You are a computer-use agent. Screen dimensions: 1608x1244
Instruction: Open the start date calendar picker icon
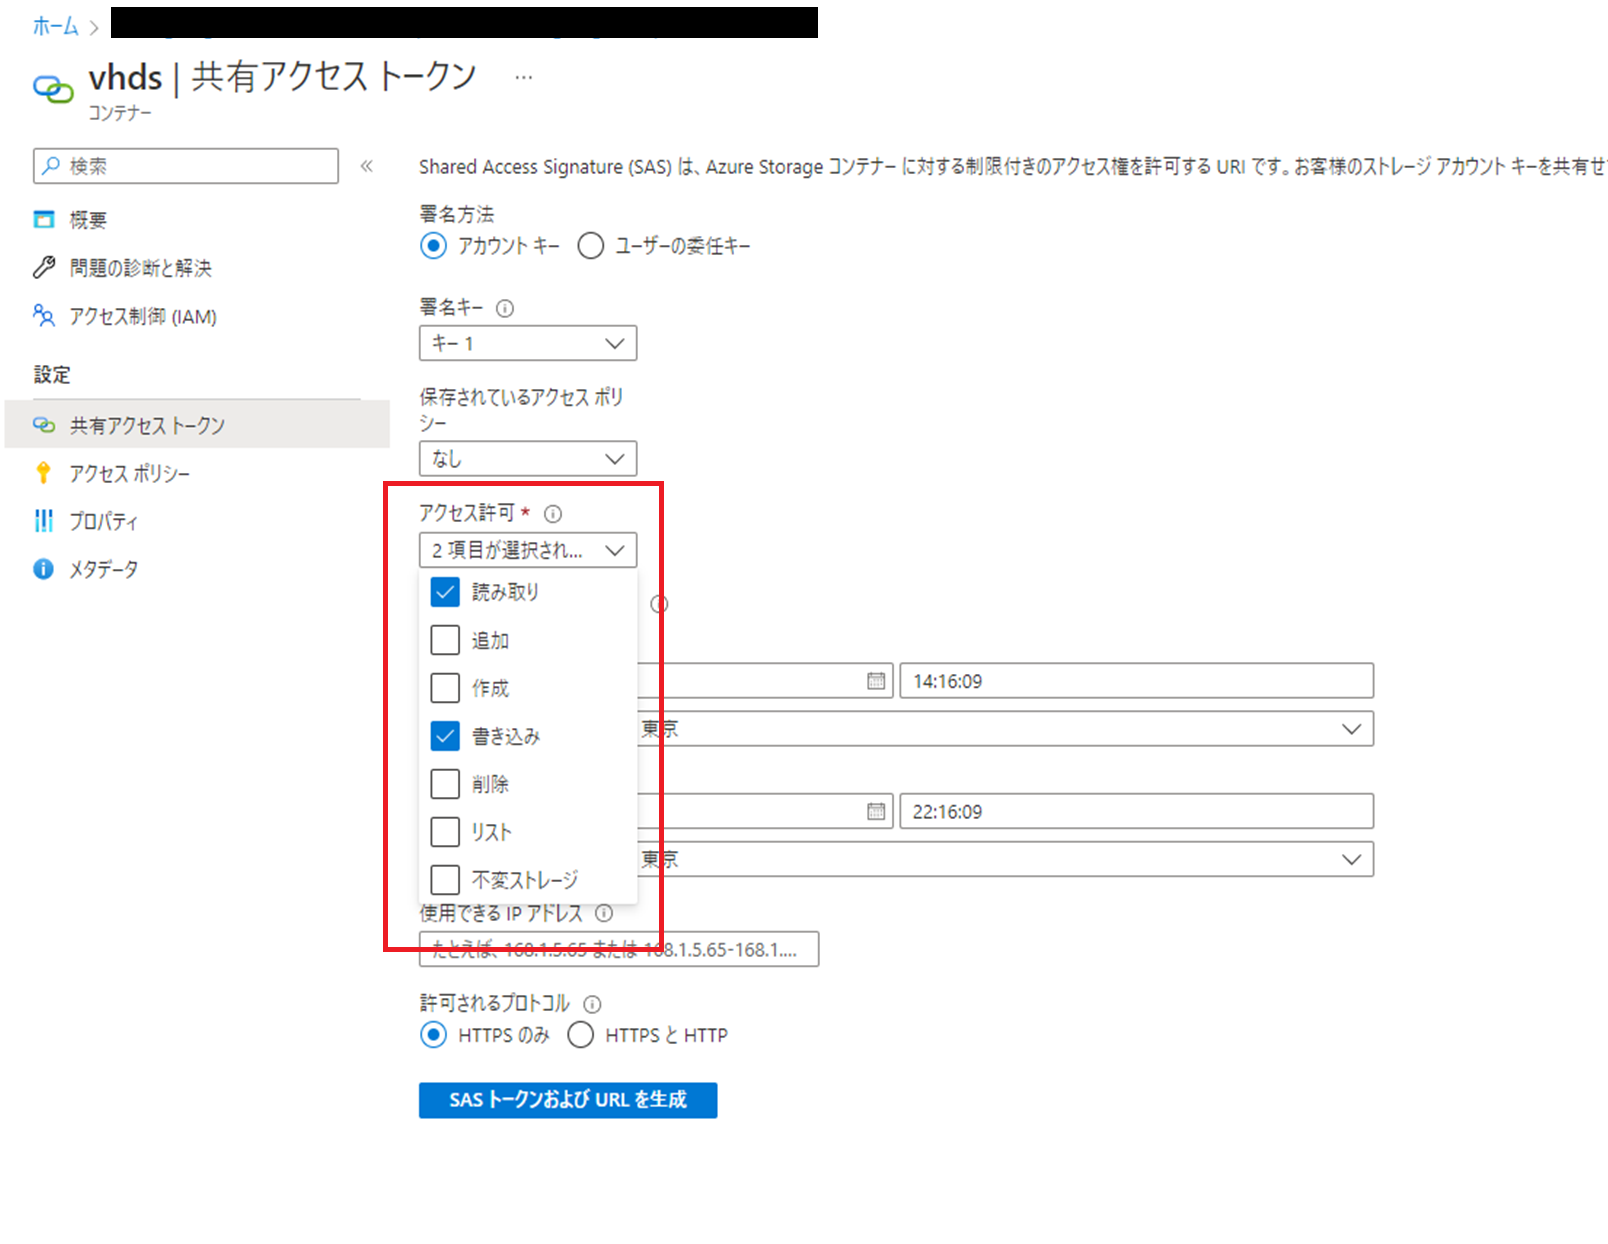[x=876, y=681]
